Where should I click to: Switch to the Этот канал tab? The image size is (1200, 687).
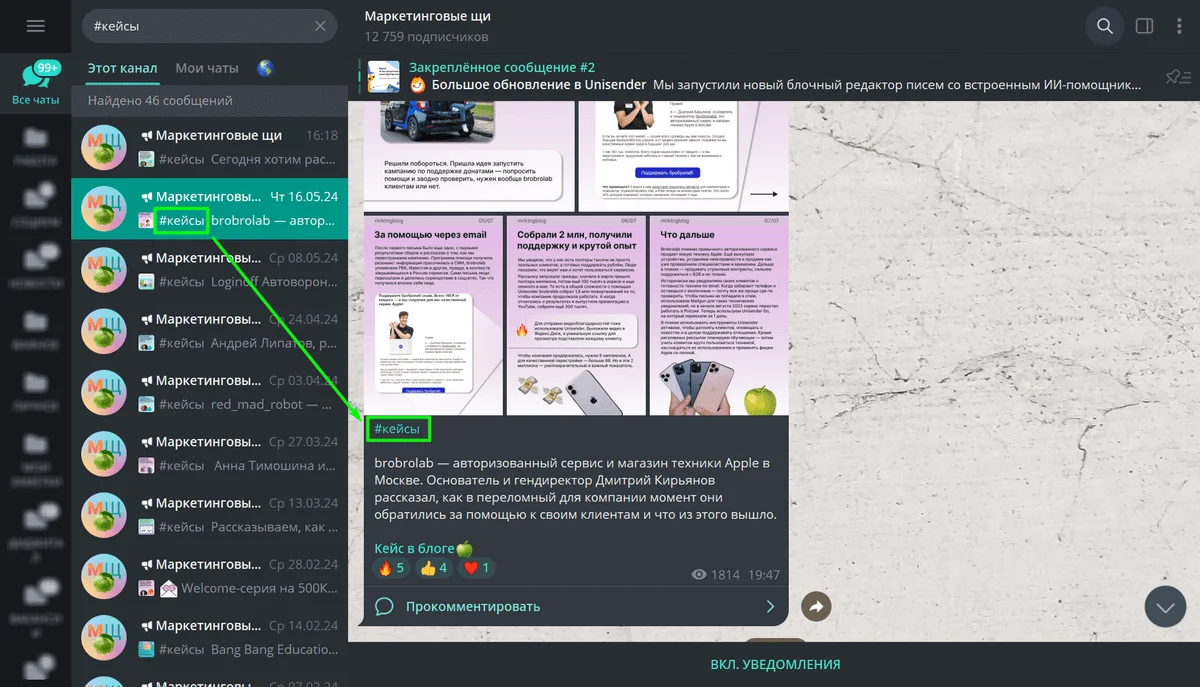tap(122, 68)
